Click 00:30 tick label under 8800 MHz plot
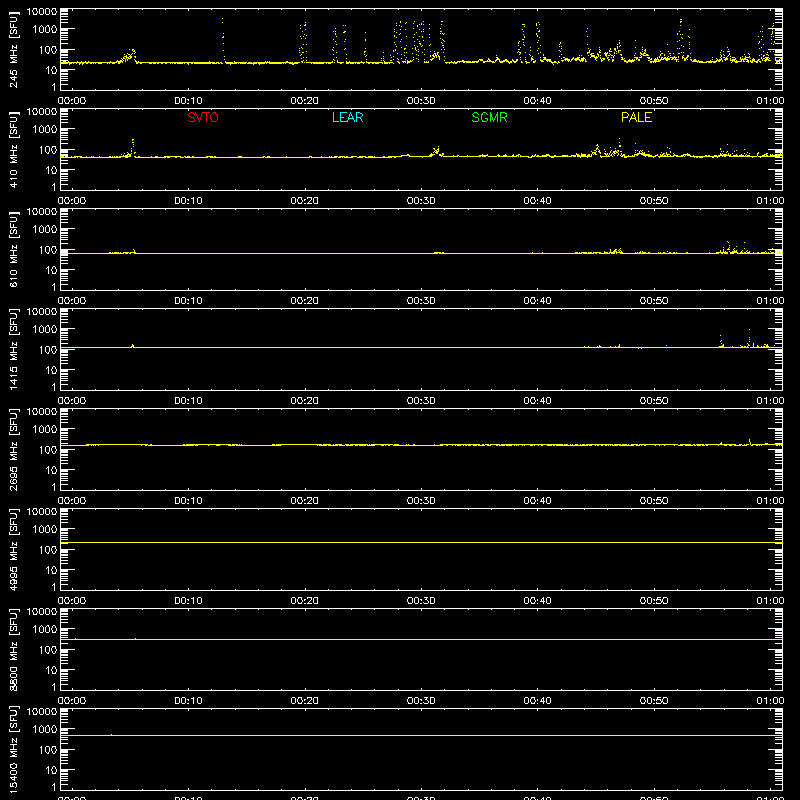The image size is (800, 800). [x=421, y=701]
